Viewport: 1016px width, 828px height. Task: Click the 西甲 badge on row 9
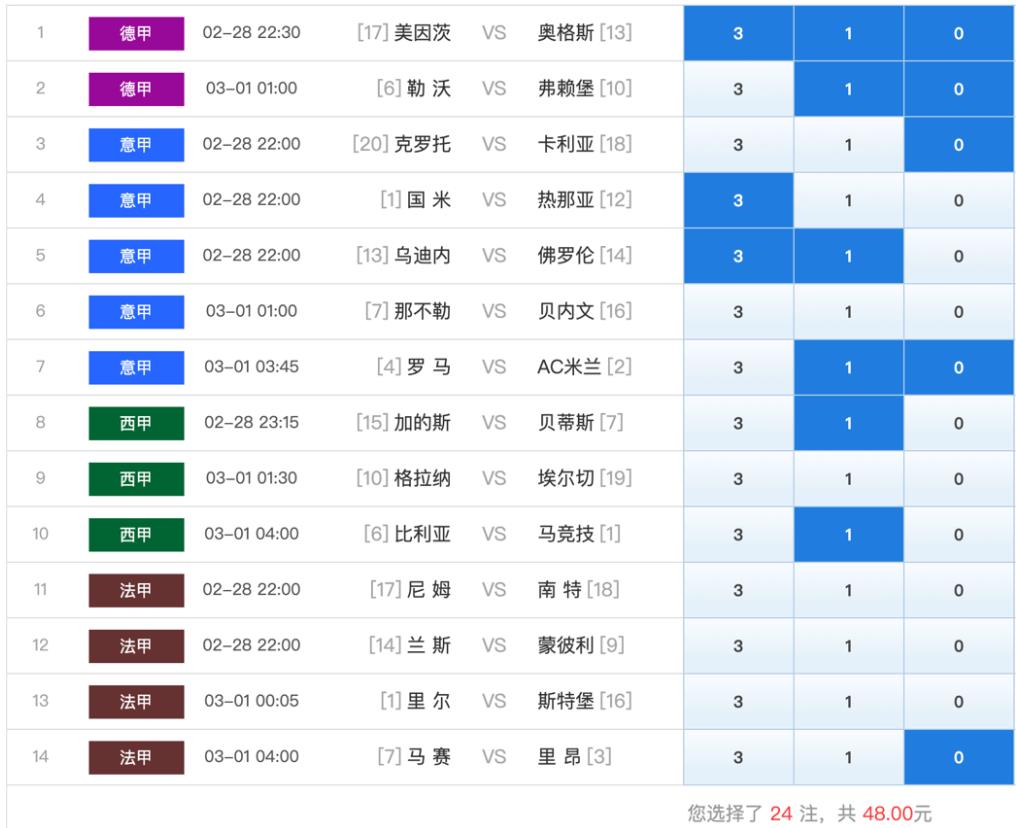[x=136, y=479]
